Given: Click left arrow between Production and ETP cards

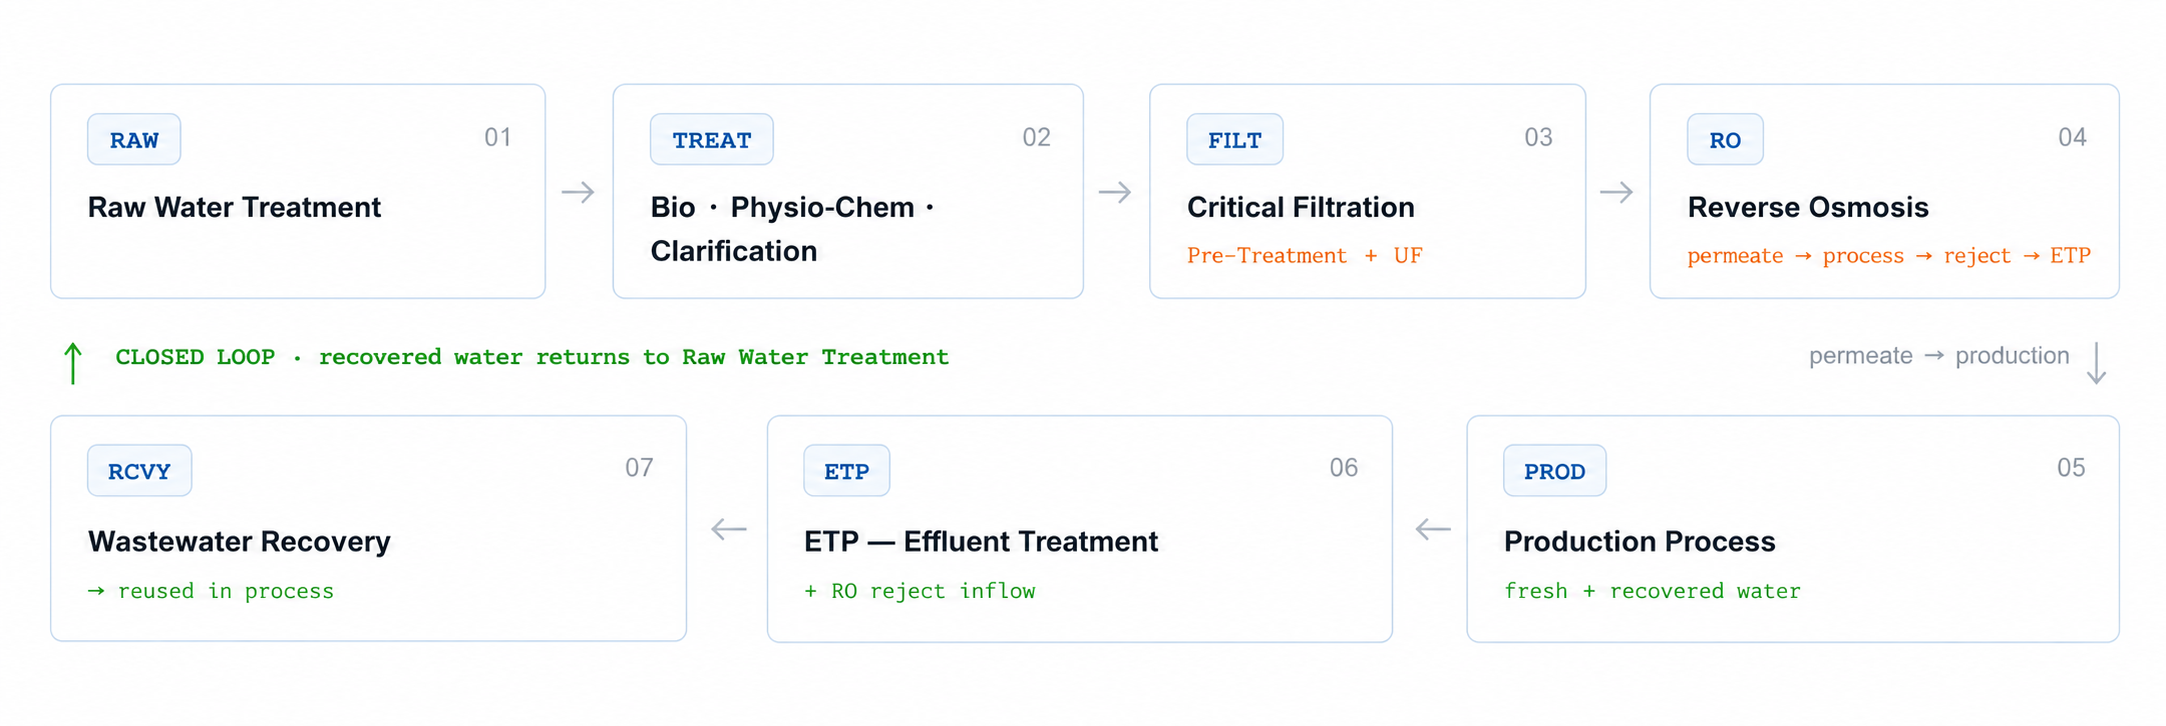Looking at the screenshot, I should (1433, 529).
